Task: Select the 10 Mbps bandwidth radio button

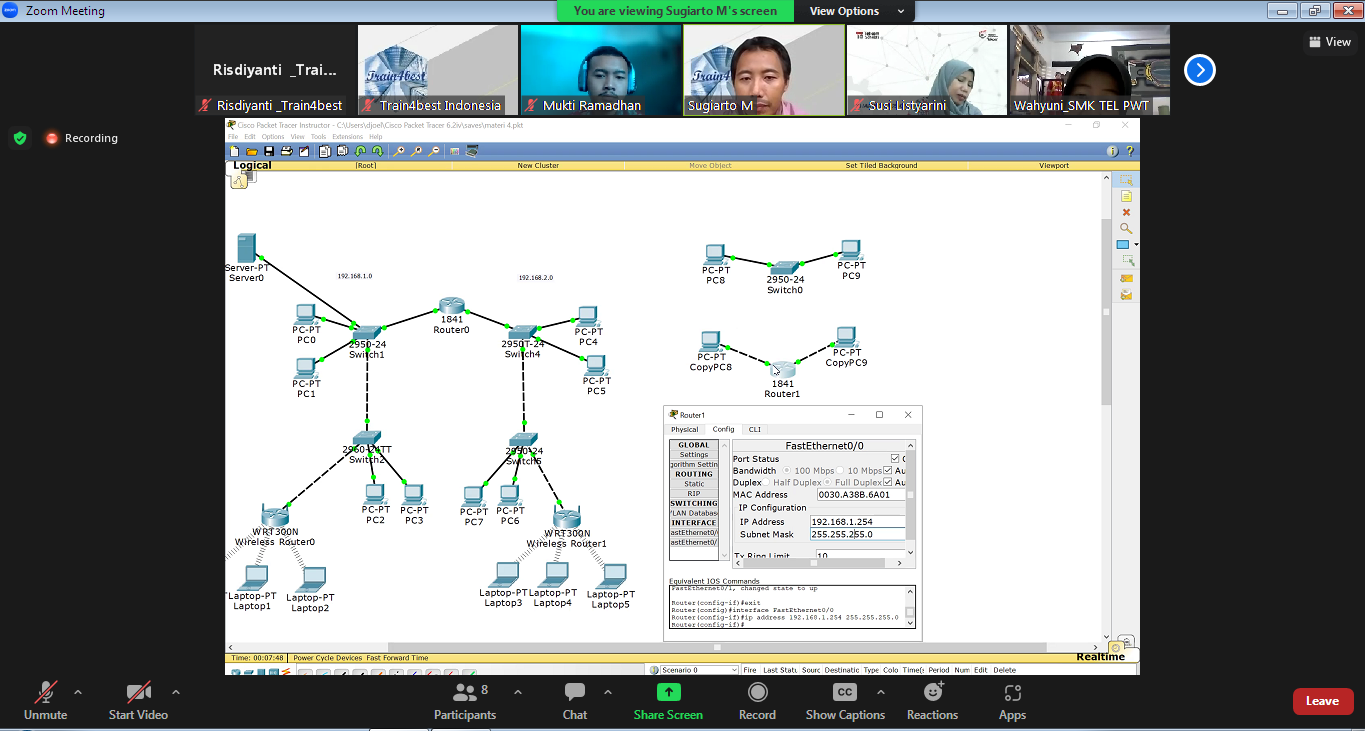Action: (x=840, y=470)
